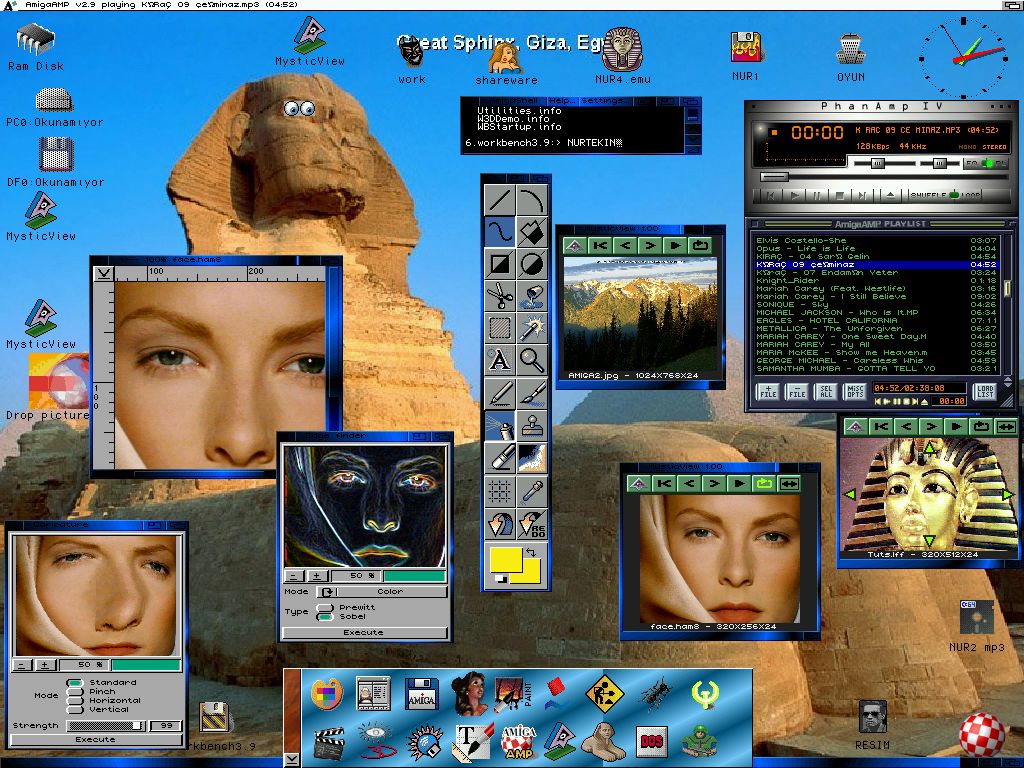1024x768 pixels.
Task: Click the undo arrow tool icon
Action: click(500, 524)
